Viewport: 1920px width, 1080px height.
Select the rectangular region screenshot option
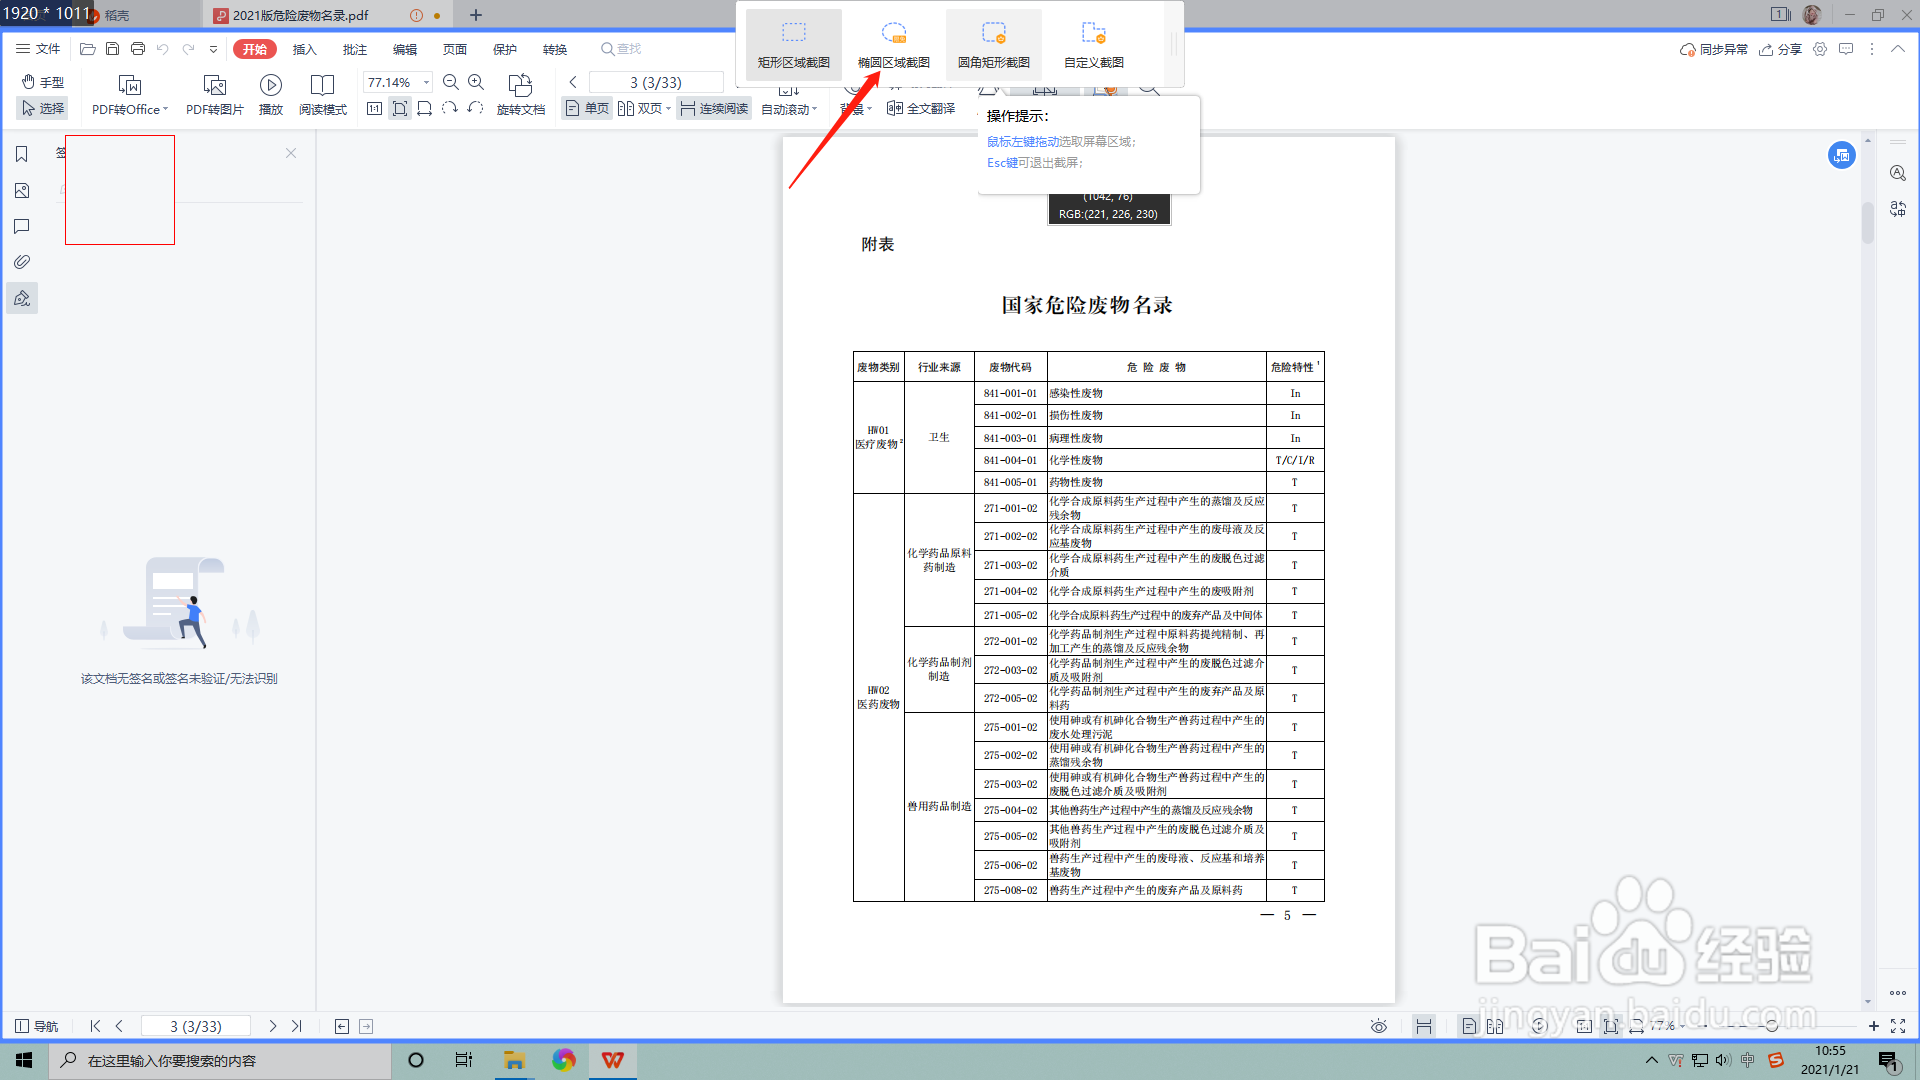[x=794, y=44]
